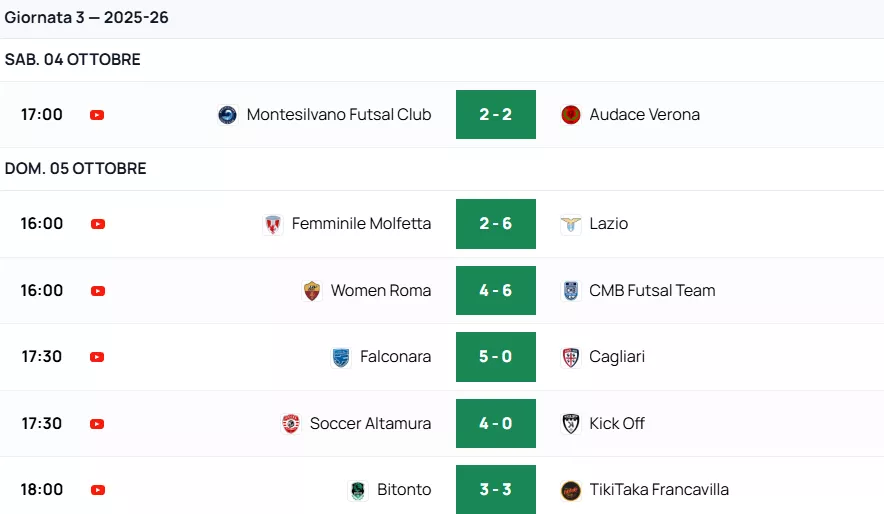
Task: Watch Soccer Altamura match on YouTube
Action: (97, 424)
